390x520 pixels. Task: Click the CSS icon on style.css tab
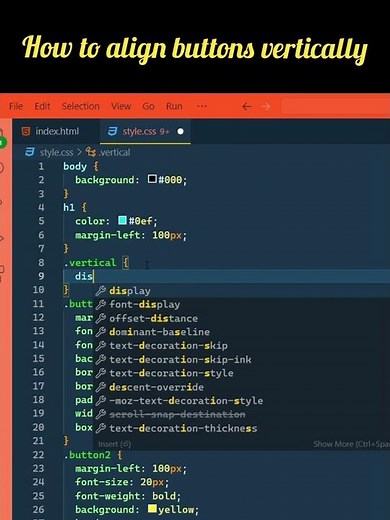pyautogui.click(x=112, y=131)
